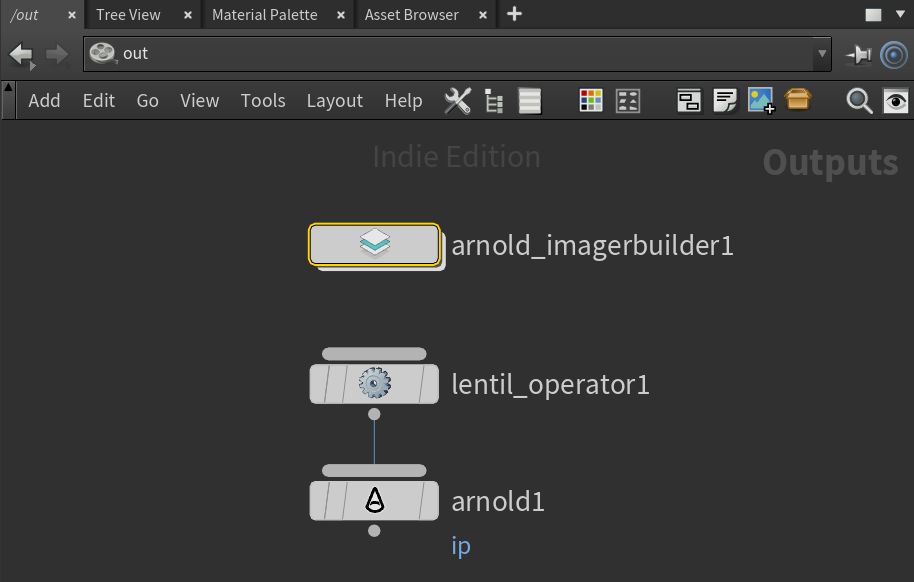Image resolution: width=914 pixels, height=582 pixels.
Task: Open the color palette grid icon
Action: [591, 101]
